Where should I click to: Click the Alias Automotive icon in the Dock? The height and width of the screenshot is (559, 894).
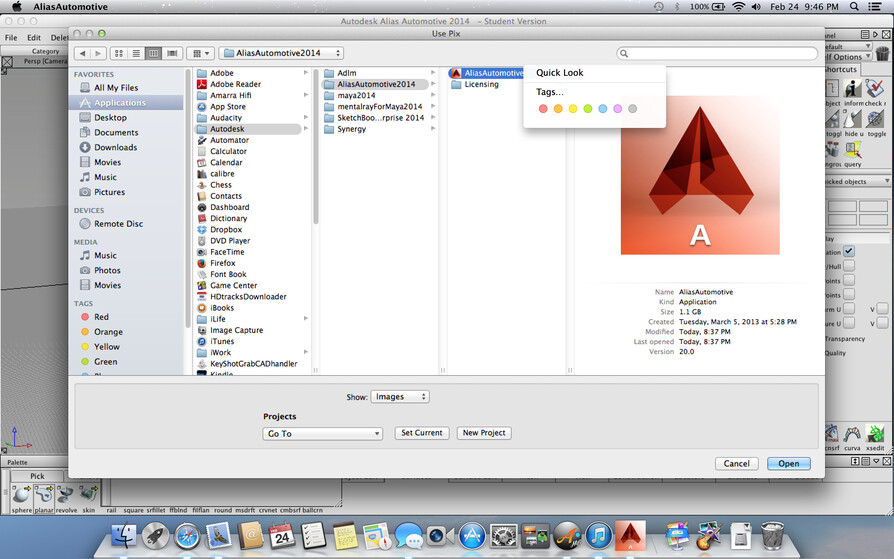click(x=630, y=535)
